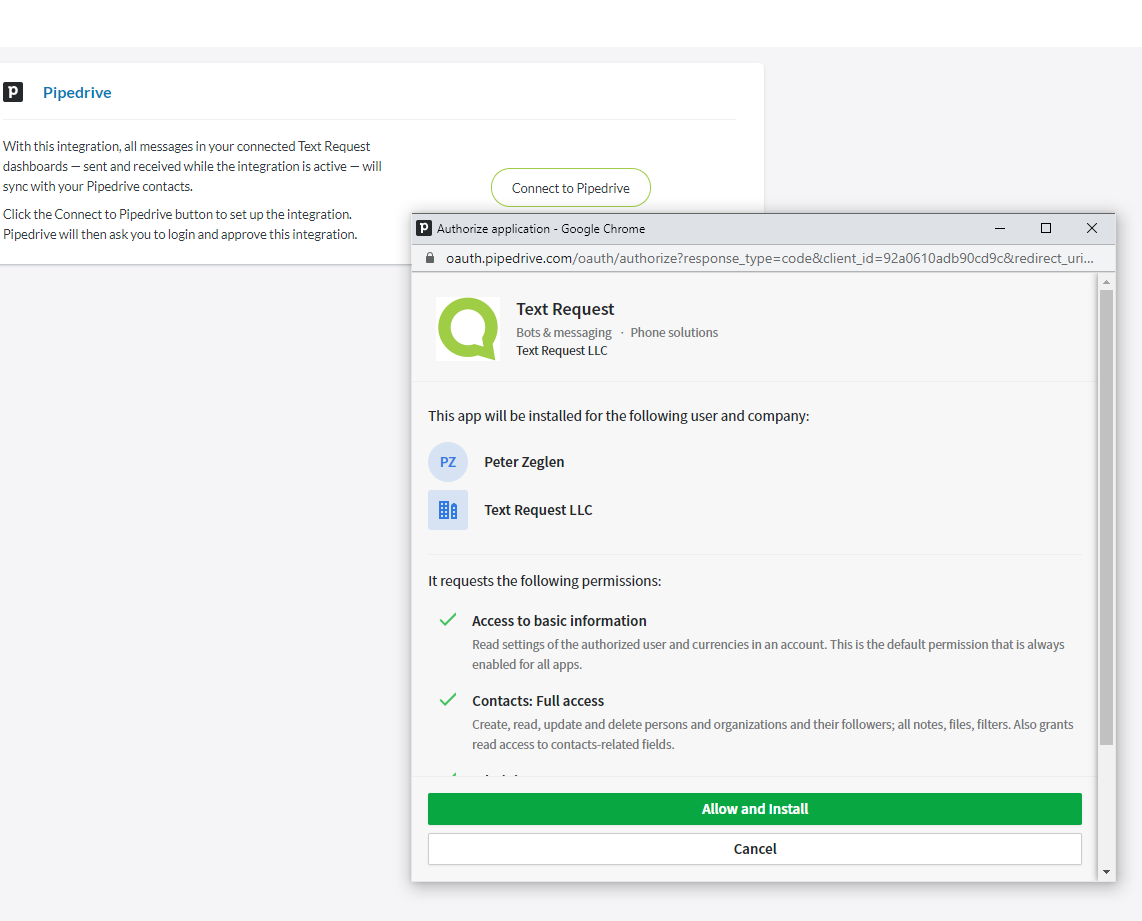Click the Phone solutions category label
Viewport: 1142px width, 921px height.
pyautogui.click(x=674, y=332)
